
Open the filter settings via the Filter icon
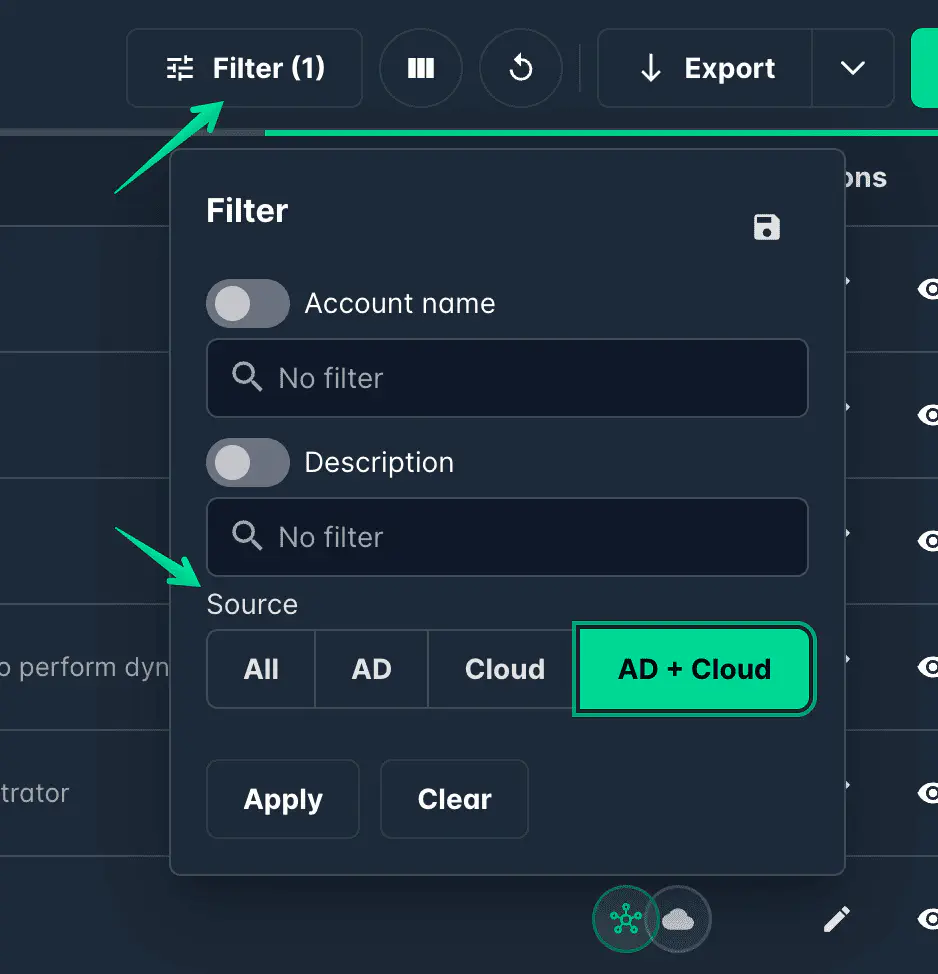pyautogui.click(x=180, y=68)
